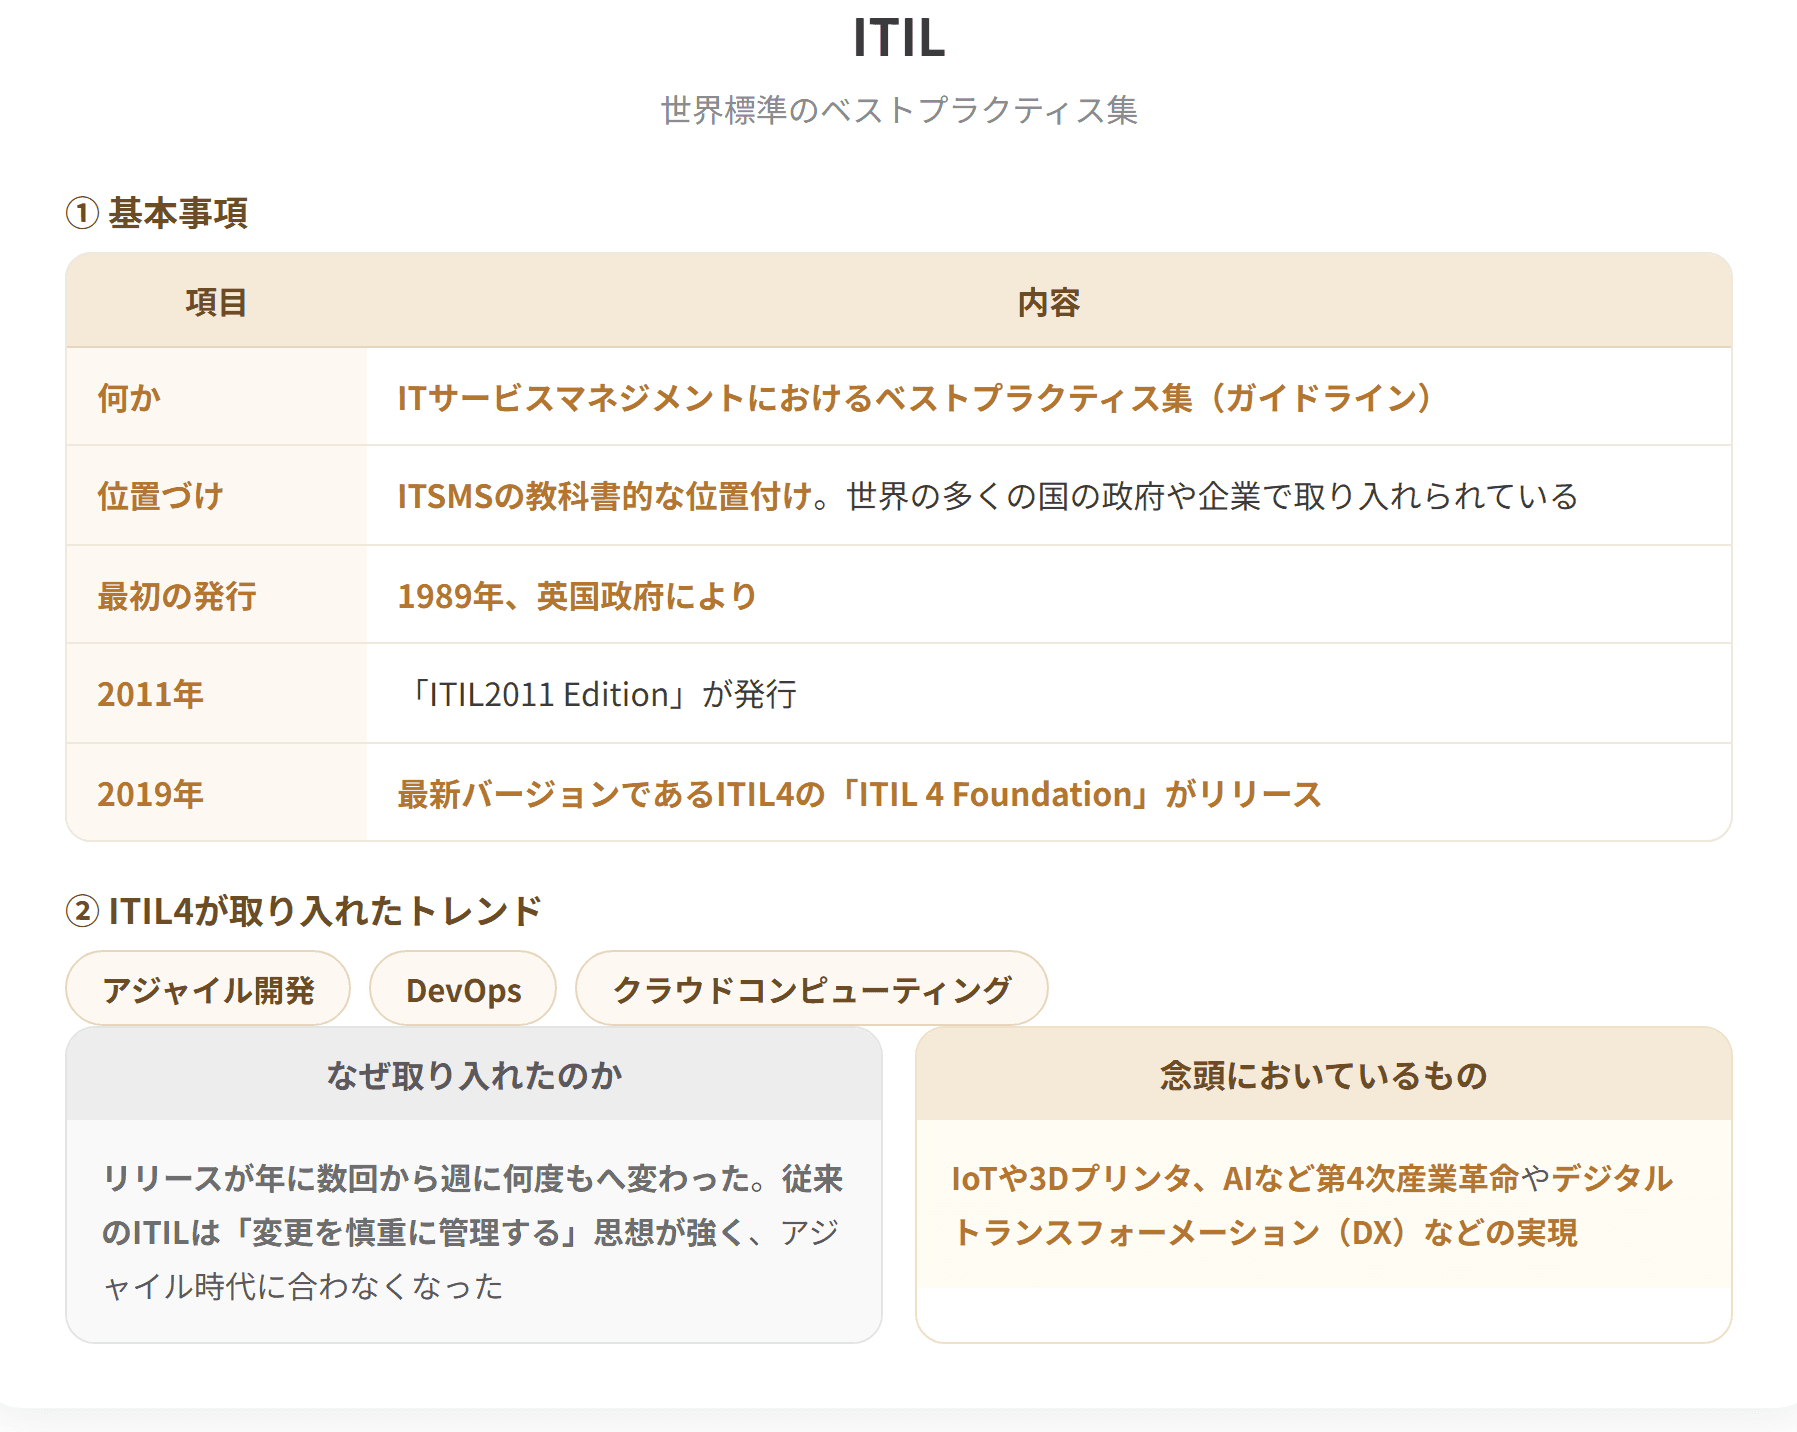Viewport: 1797px width, 1432px height.
Task: Select the ② ITIL4が取り入れたトレンド heading
Action: click(x=304, y=911)
